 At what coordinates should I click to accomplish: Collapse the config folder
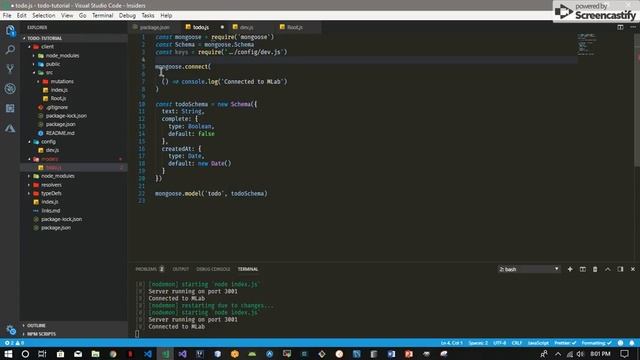pyautogui.click(x=29, y=142)
